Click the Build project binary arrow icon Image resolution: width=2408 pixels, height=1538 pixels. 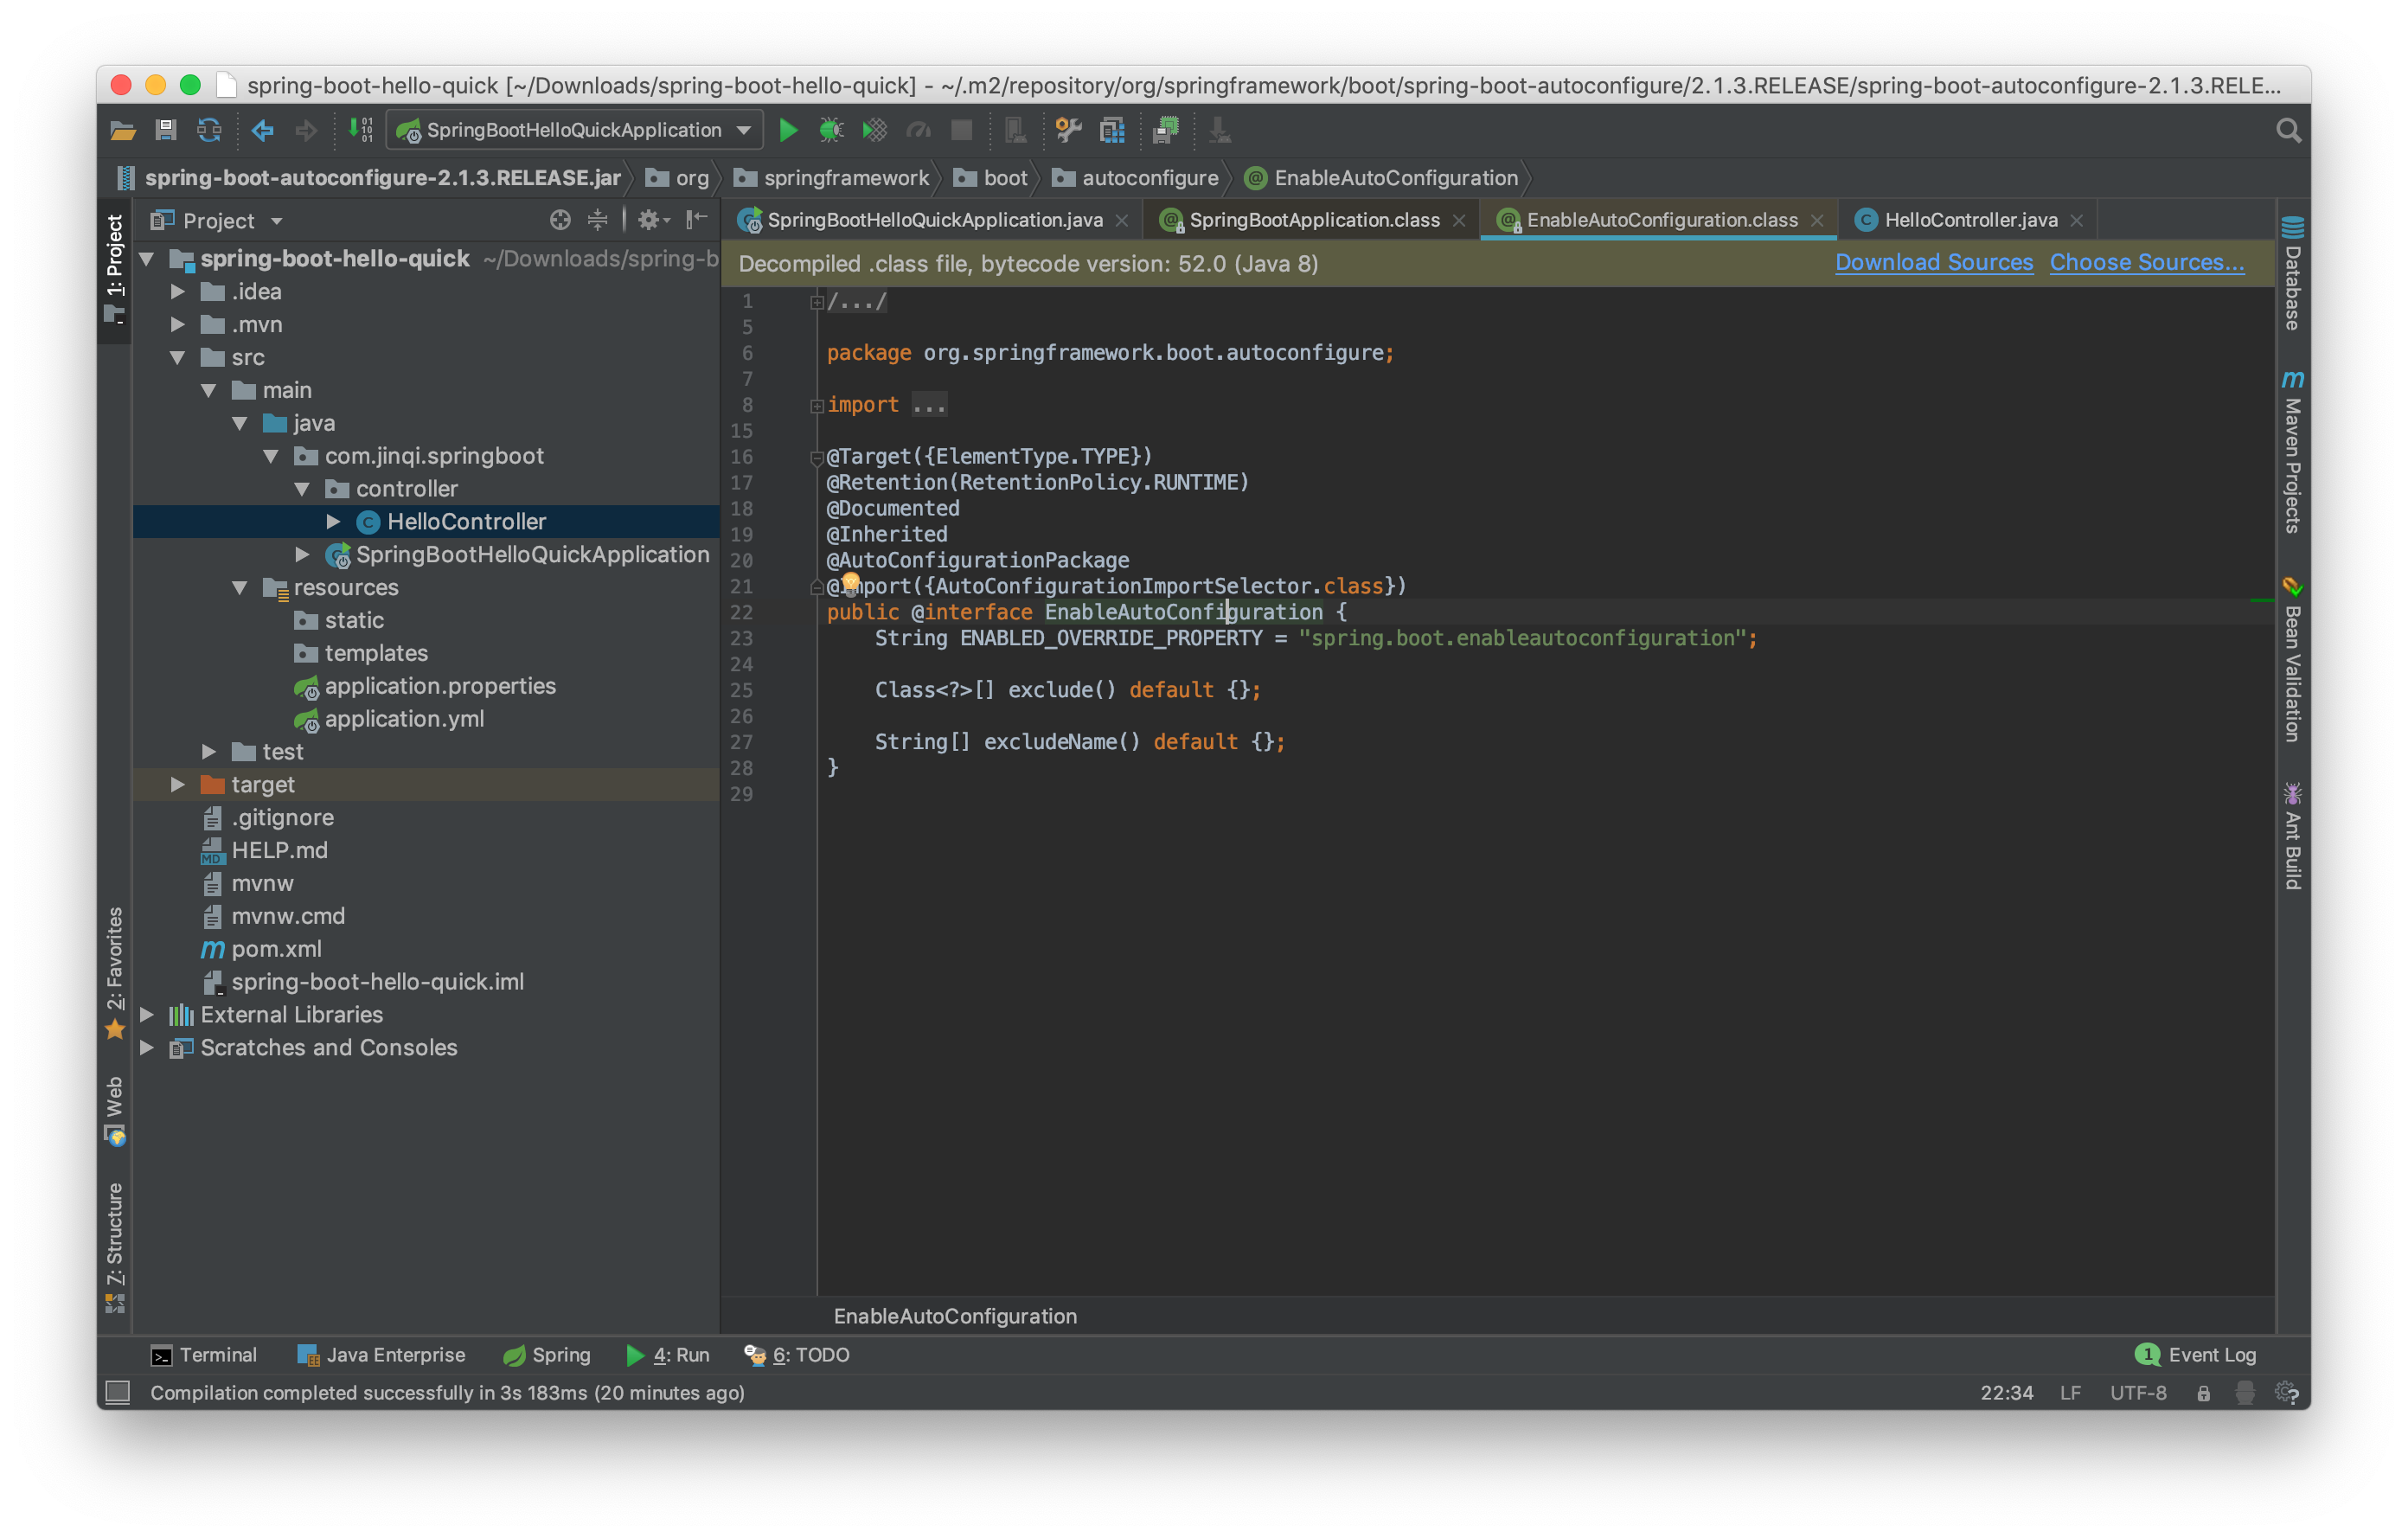pyautogui.click(x=360, y=130)
